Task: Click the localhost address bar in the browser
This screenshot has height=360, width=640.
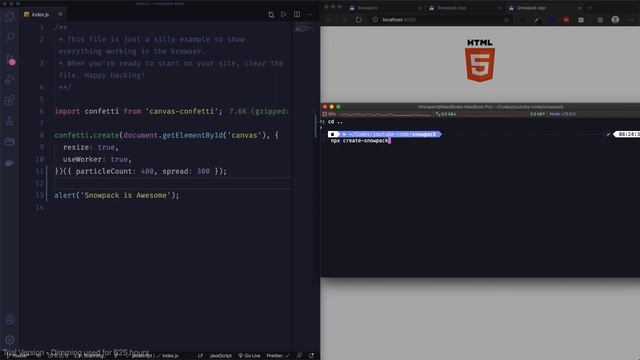Action: pyautogui.click(x=441, y=20)
